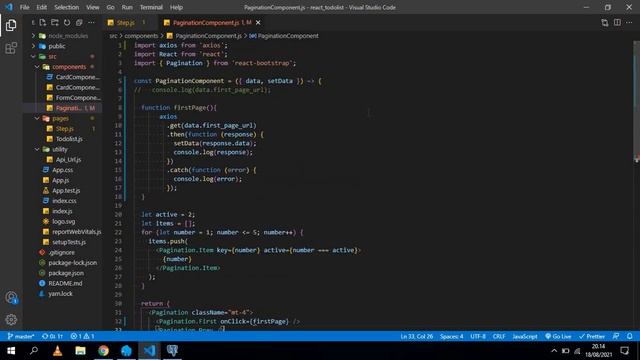Viewport: 640px width, 360px height.
Task: Click the master branch indicator
Action: tap(21, 336)
